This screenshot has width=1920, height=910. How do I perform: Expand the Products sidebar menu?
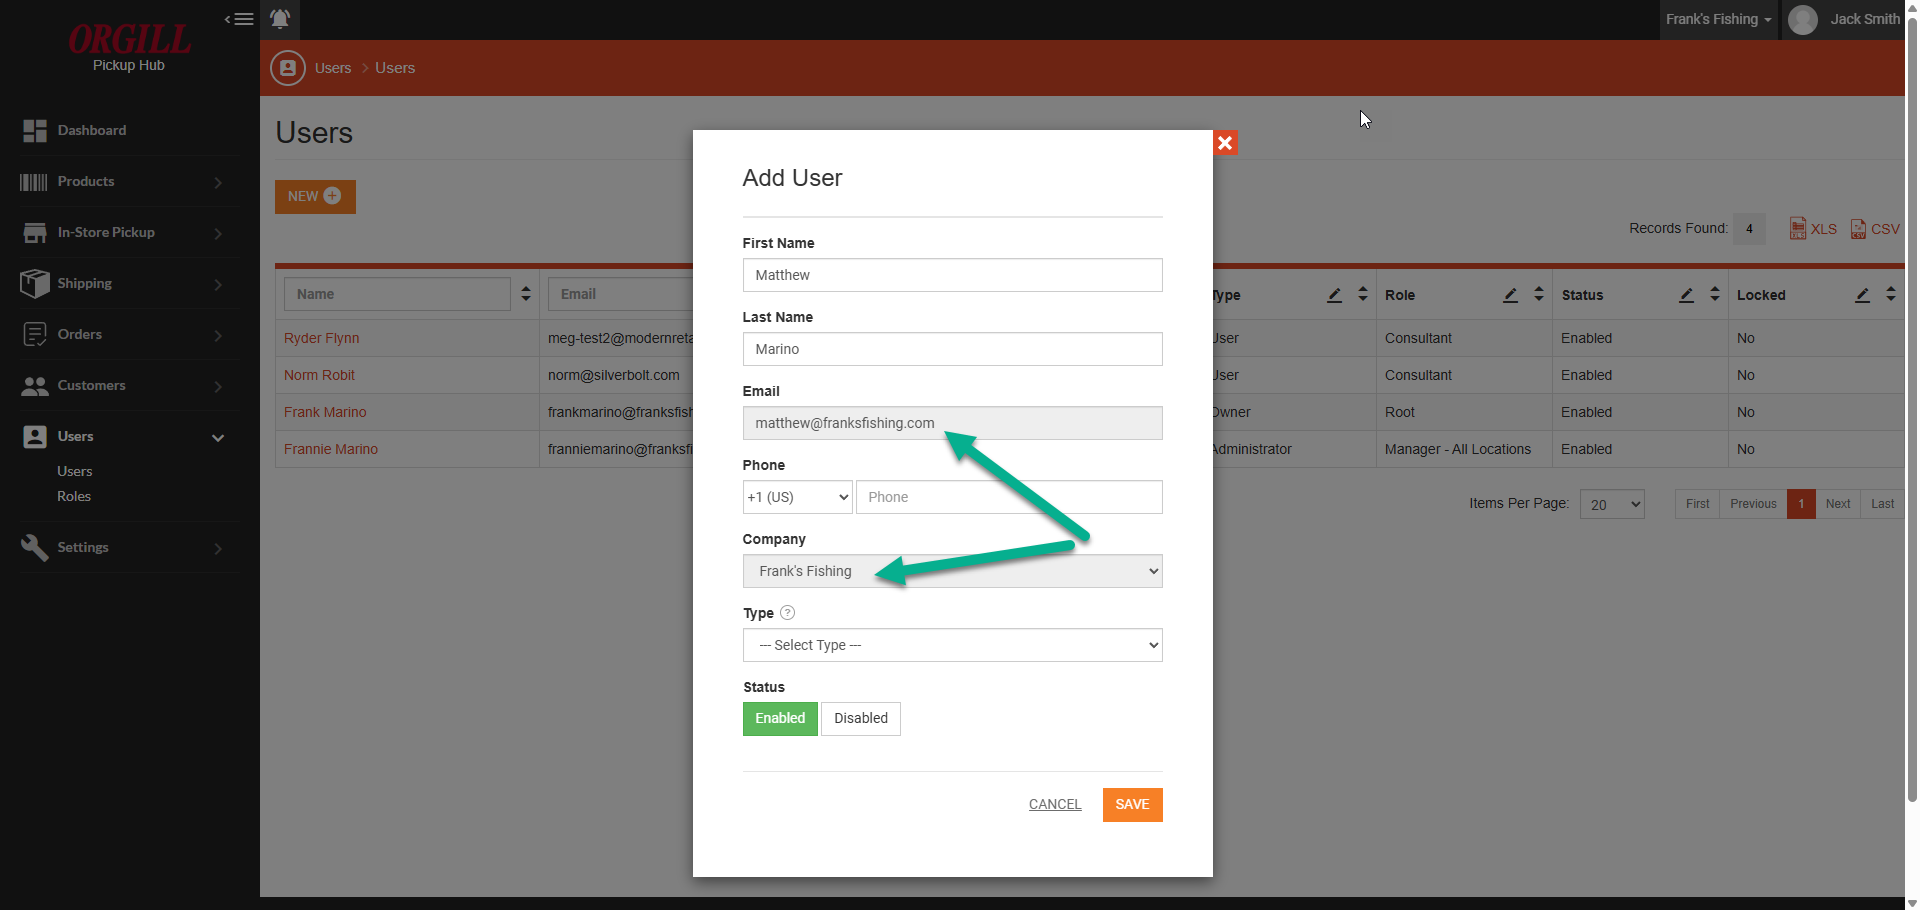(218, 182)
